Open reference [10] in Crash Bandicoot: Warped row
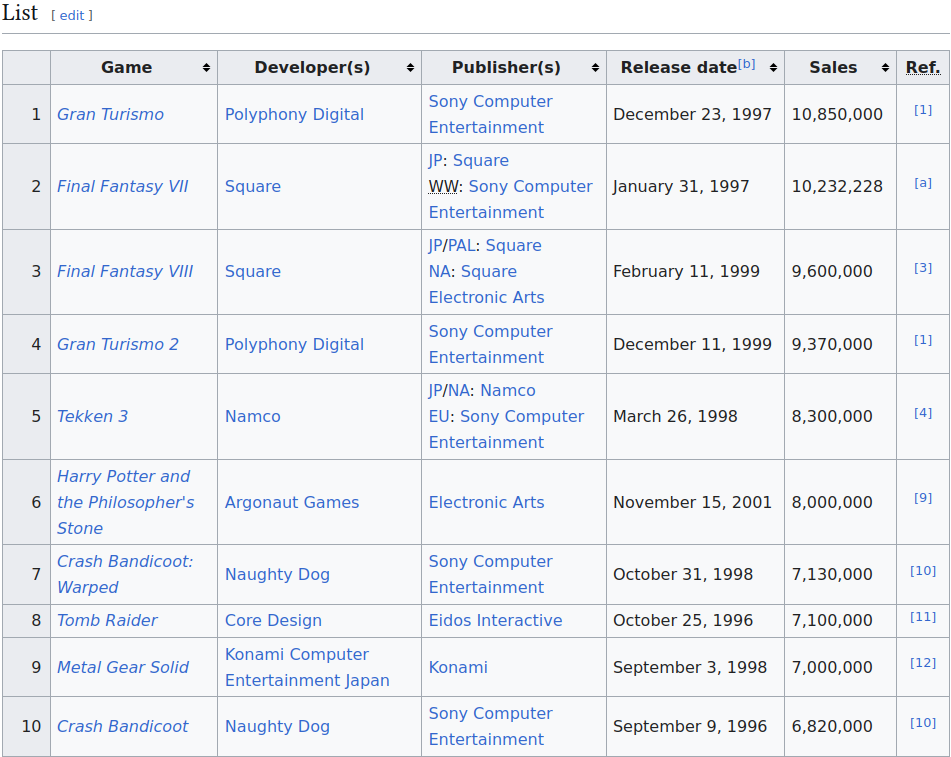The image size is (951, 757). [x=922, y=570]
